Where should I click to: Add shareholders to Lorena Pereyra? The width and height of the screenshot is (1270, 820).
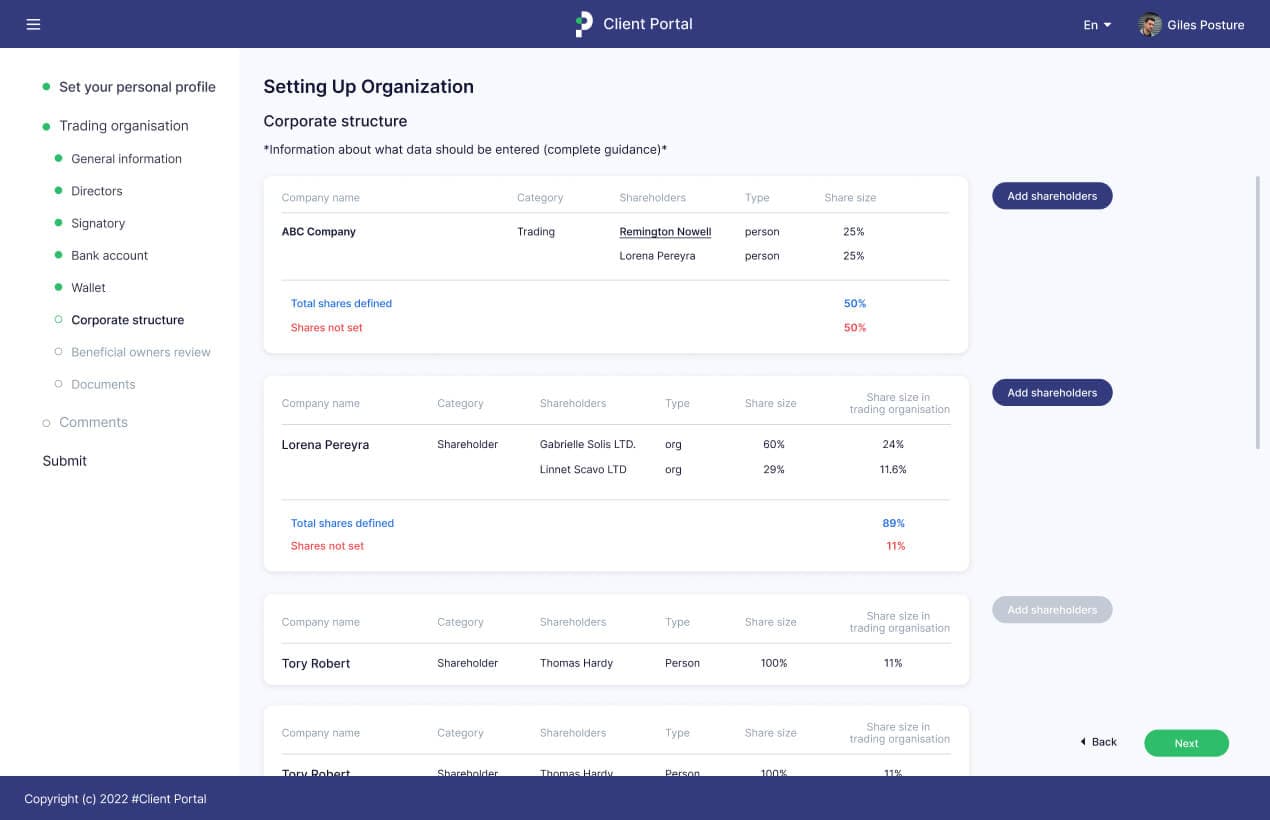pos(1051,393)
